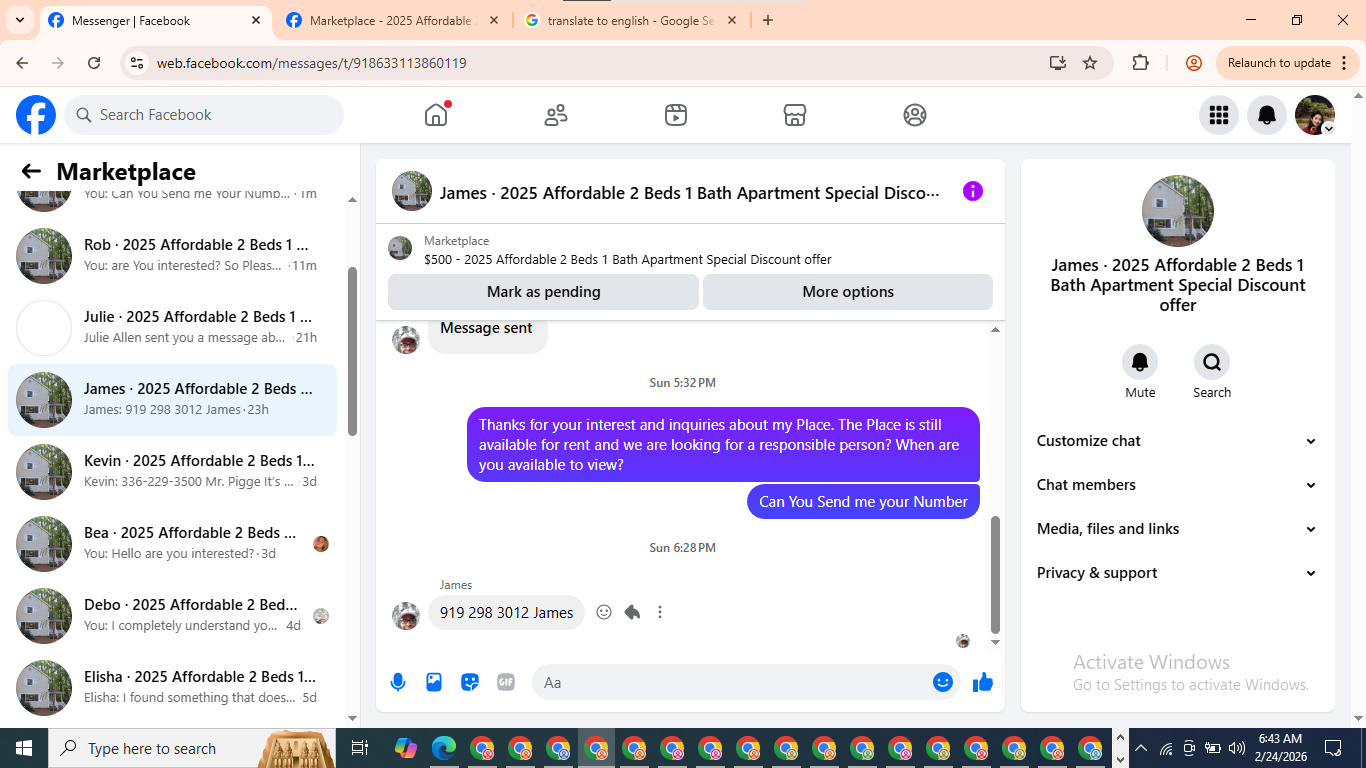Send a thumbs-up like

(983, 682)
